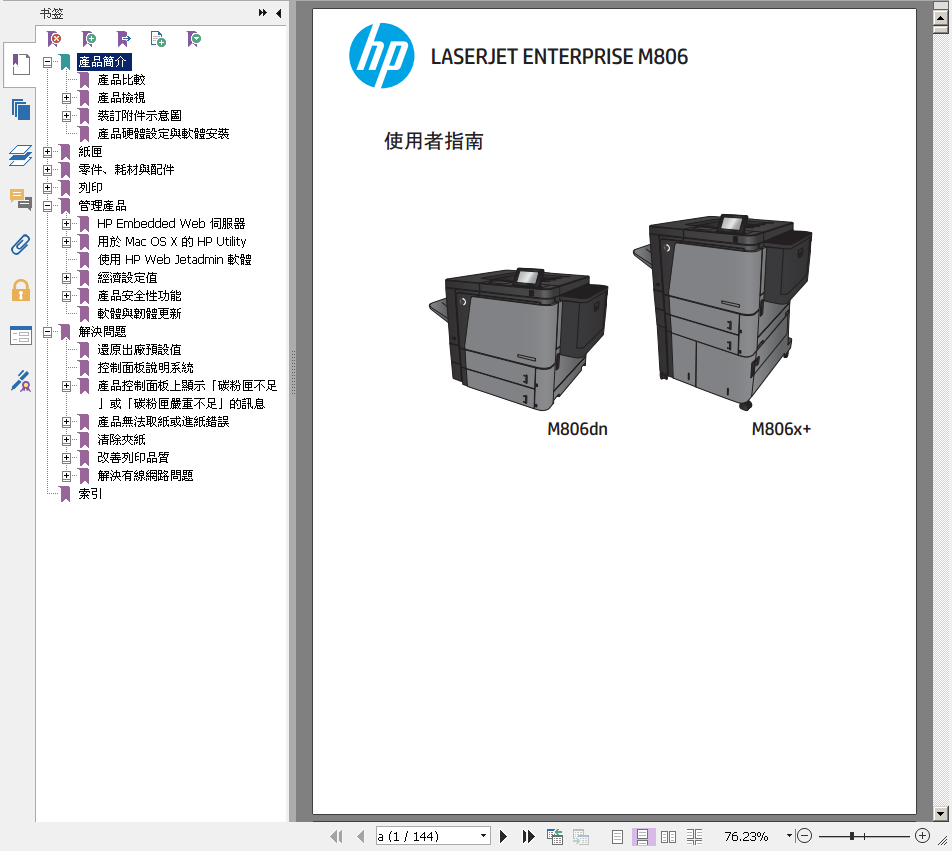
Task: Open the Layers sidebar panel
Action: (x=21, y=155)
